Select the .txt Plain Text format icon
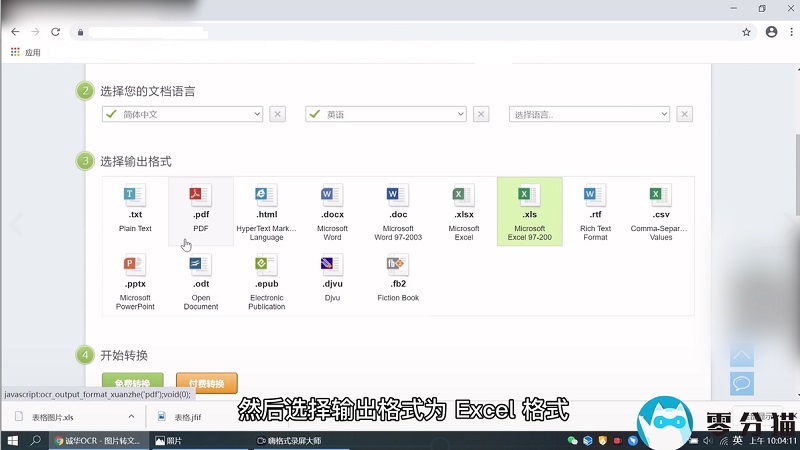This screenshot has height=450, width=800. click(134, 196)
